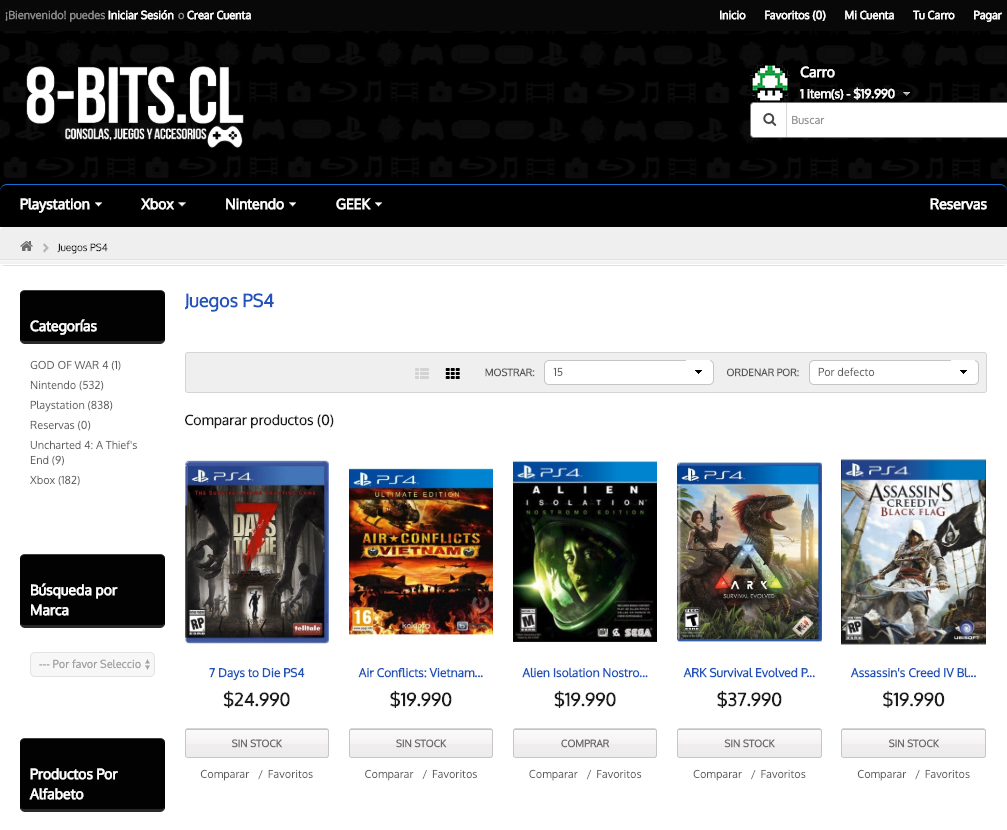Screen dimensions: 1007x830
Task: Click the Alien Isolation Nostro... title link
Action: pos(585,673)
